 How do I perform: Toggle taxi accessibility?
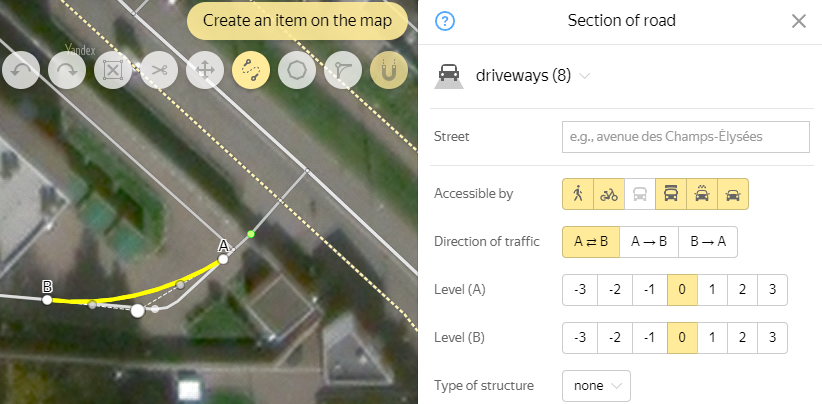(x=702, y=194)
